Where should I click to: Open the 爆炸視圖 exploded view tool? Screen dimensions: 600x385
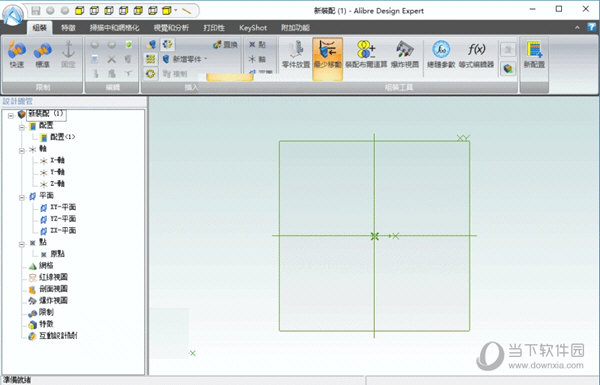pyautogui.click(x=405, y=55)
